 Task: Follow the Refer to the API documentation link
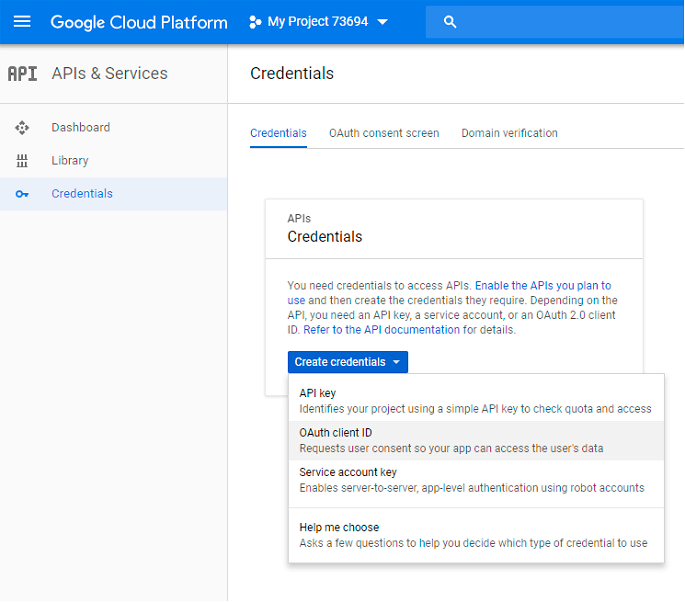tap(382, 330)
